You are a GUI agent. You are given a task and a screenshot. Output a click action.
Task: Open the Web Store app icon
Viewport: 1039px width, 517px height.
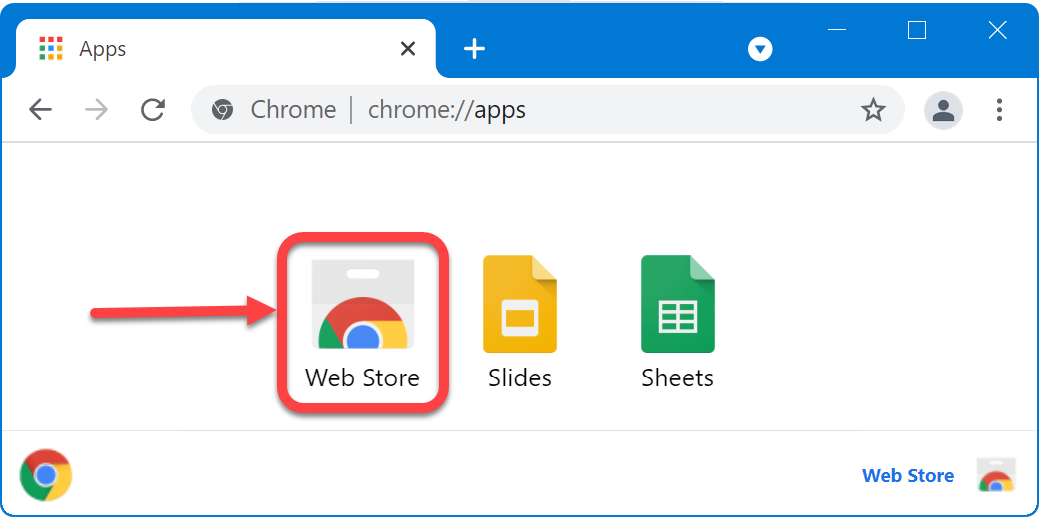[362, 304]
